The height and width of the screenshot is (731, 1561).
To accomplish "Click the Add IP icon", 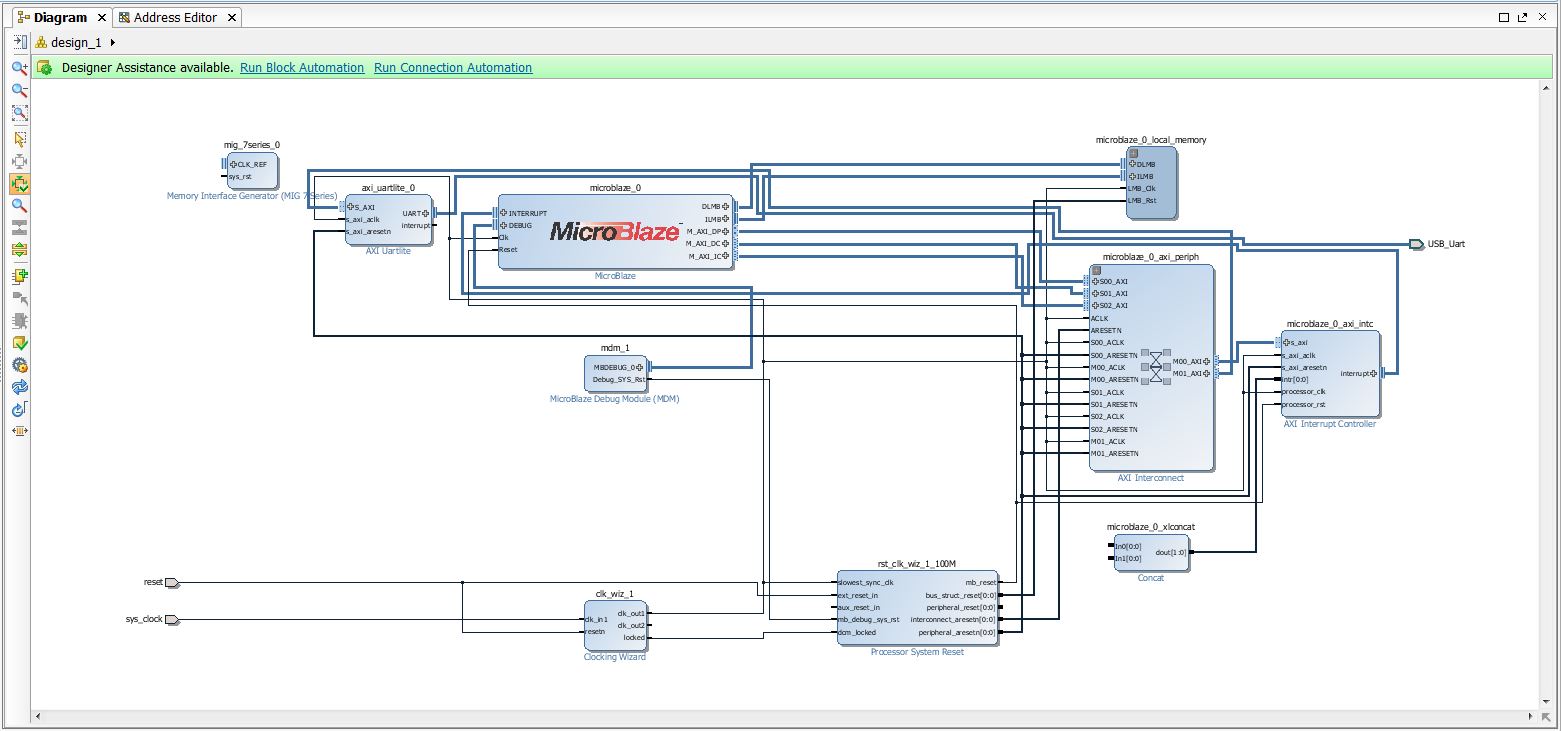I will [19, 277].
